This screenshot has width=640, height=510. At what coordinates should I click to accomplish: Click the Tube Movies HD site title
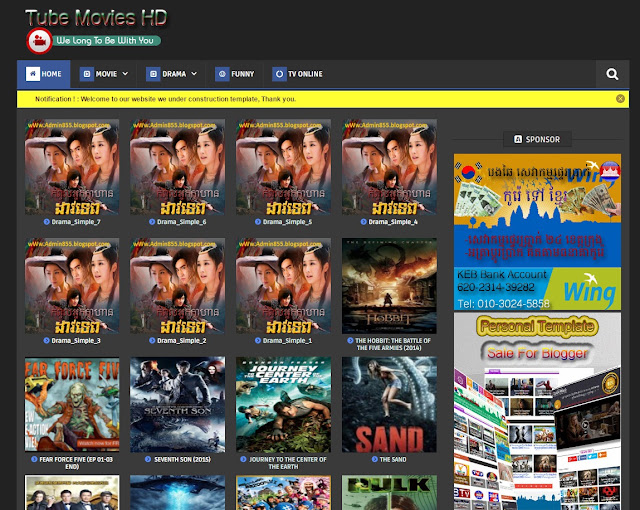(96, 18)
